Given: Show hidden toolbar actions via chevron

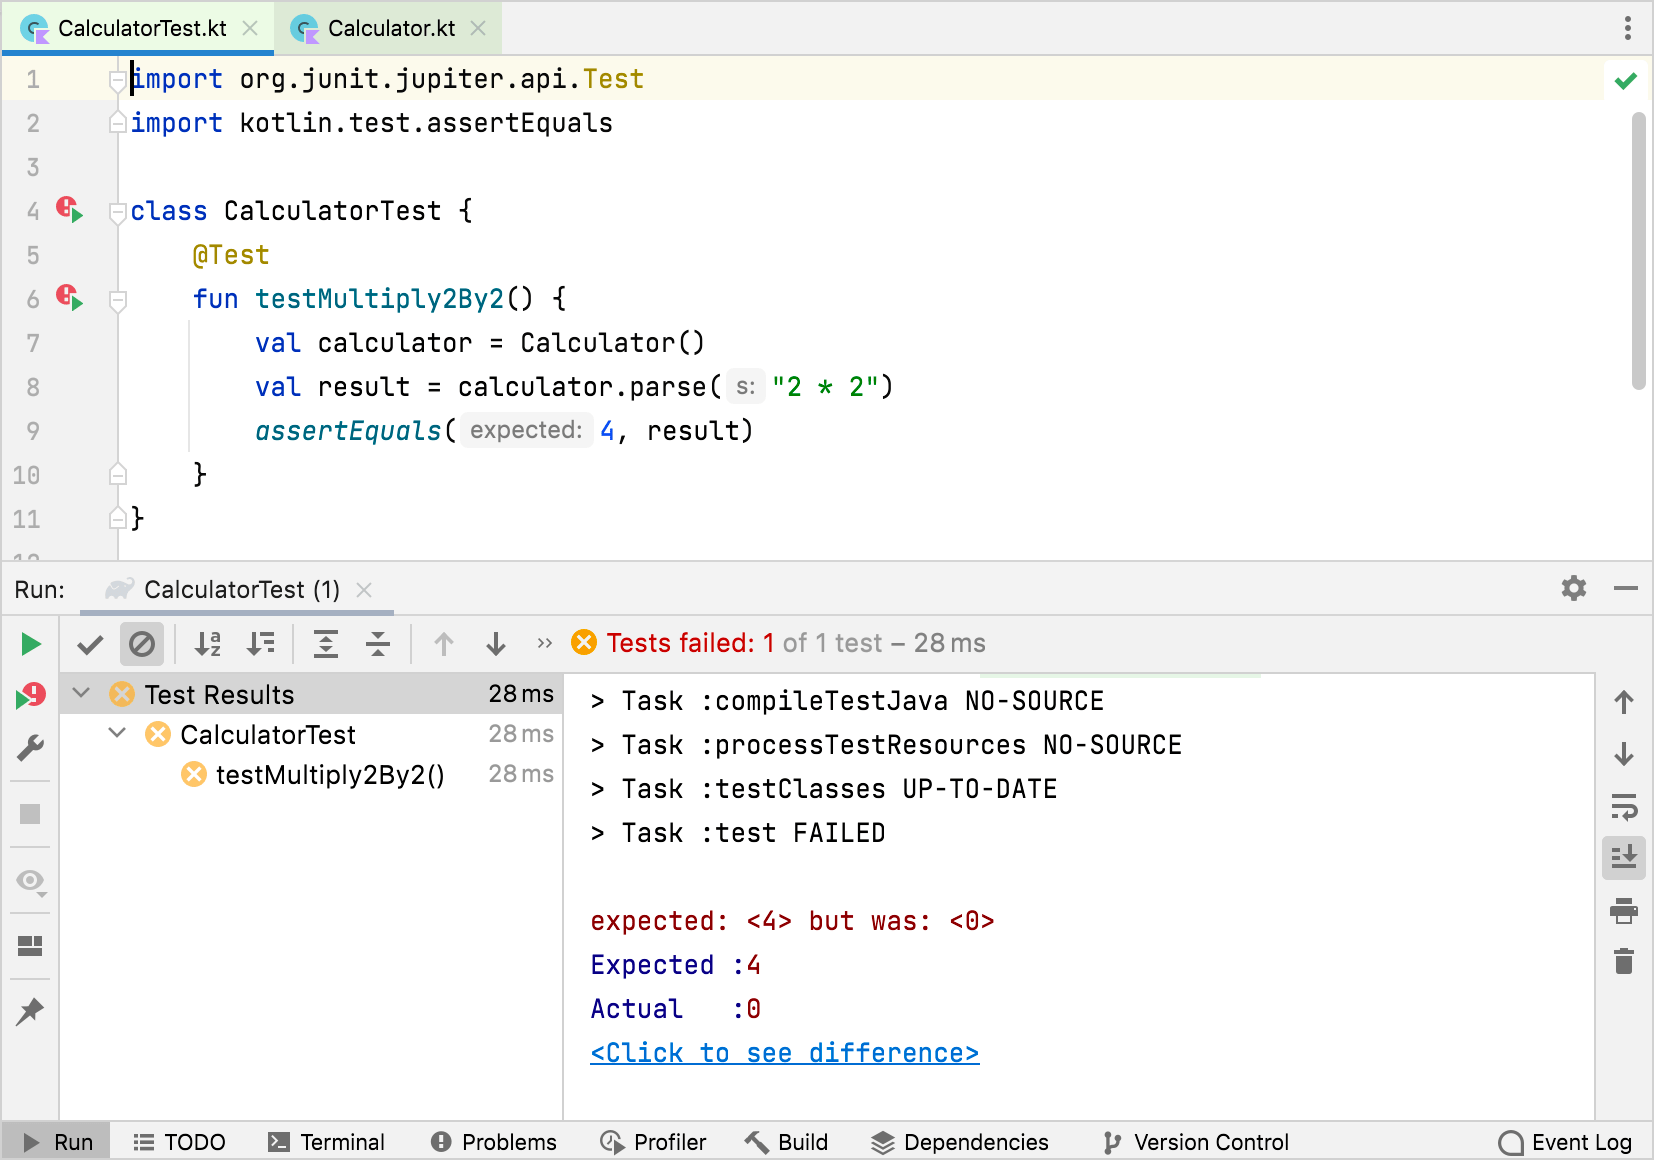Looking at the screenshot, I should point(544,644).
